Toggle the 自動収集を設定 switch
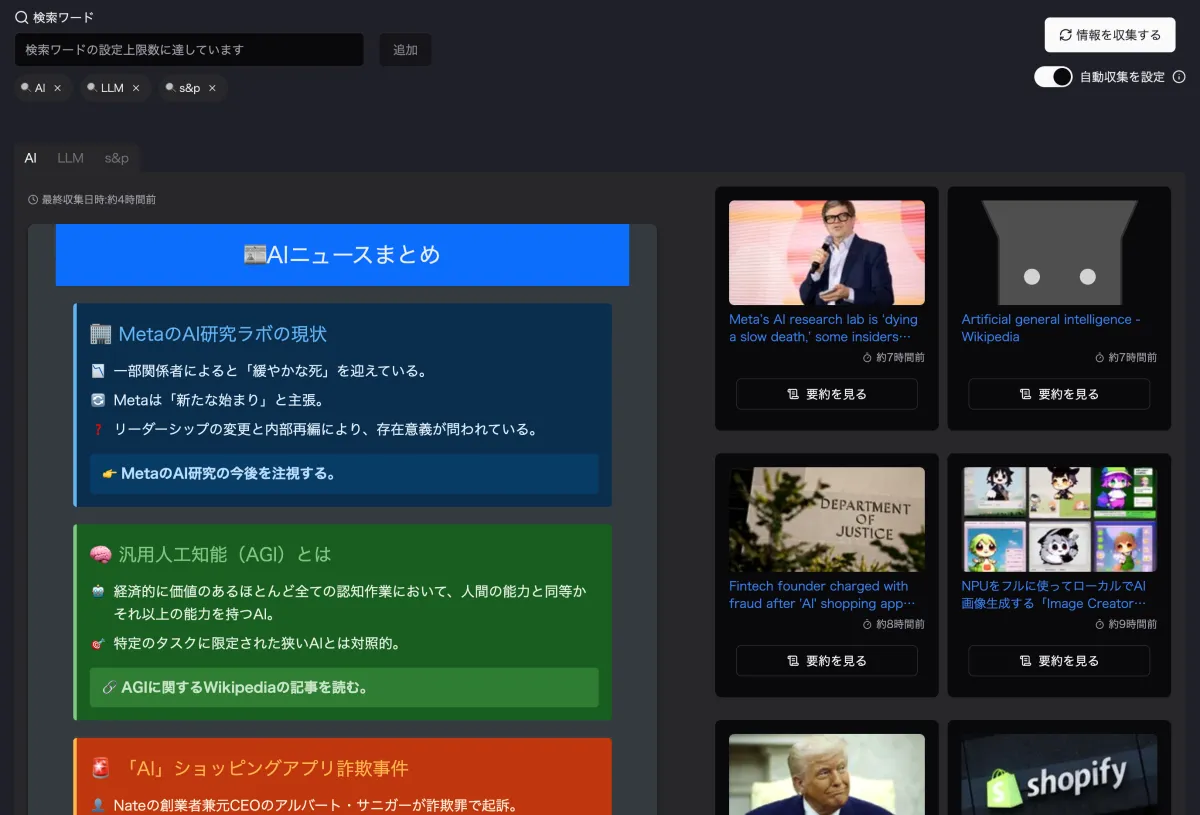1200x815 pixels. click(1053, 77)
